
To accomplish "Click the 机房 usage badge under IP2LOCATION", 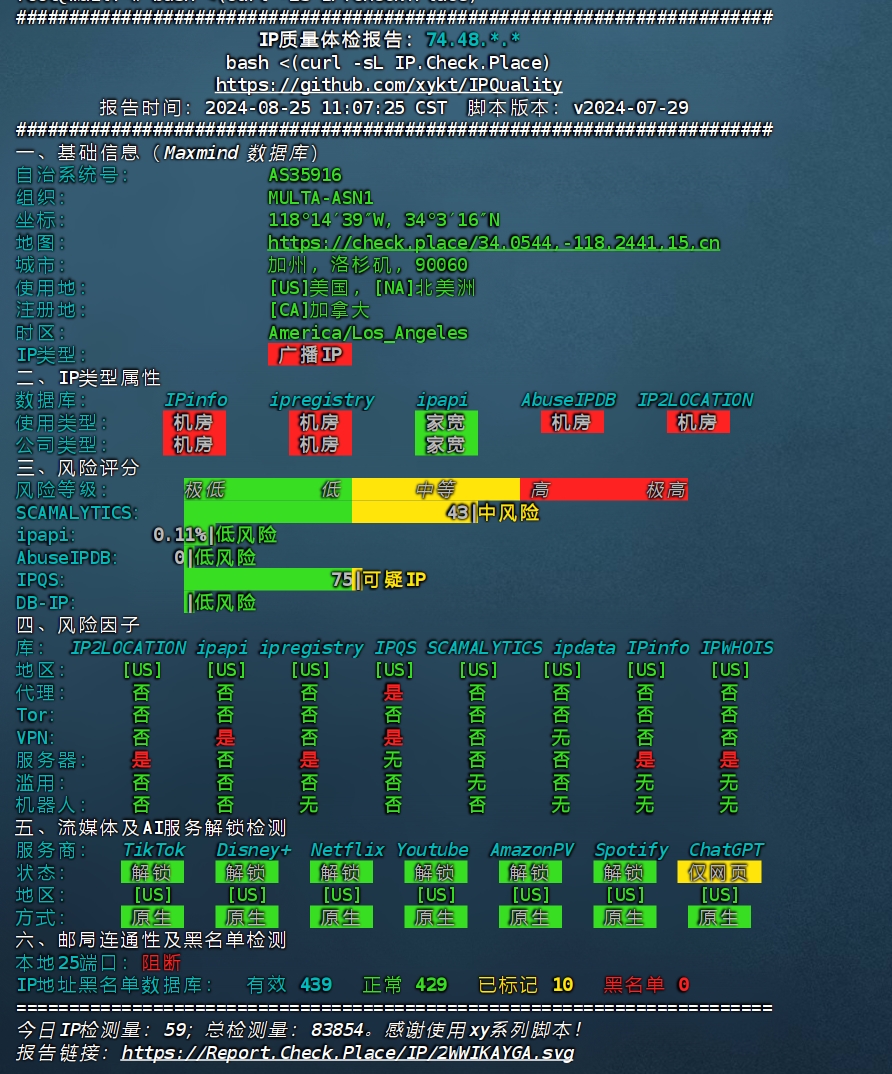I will pos(698,422).
